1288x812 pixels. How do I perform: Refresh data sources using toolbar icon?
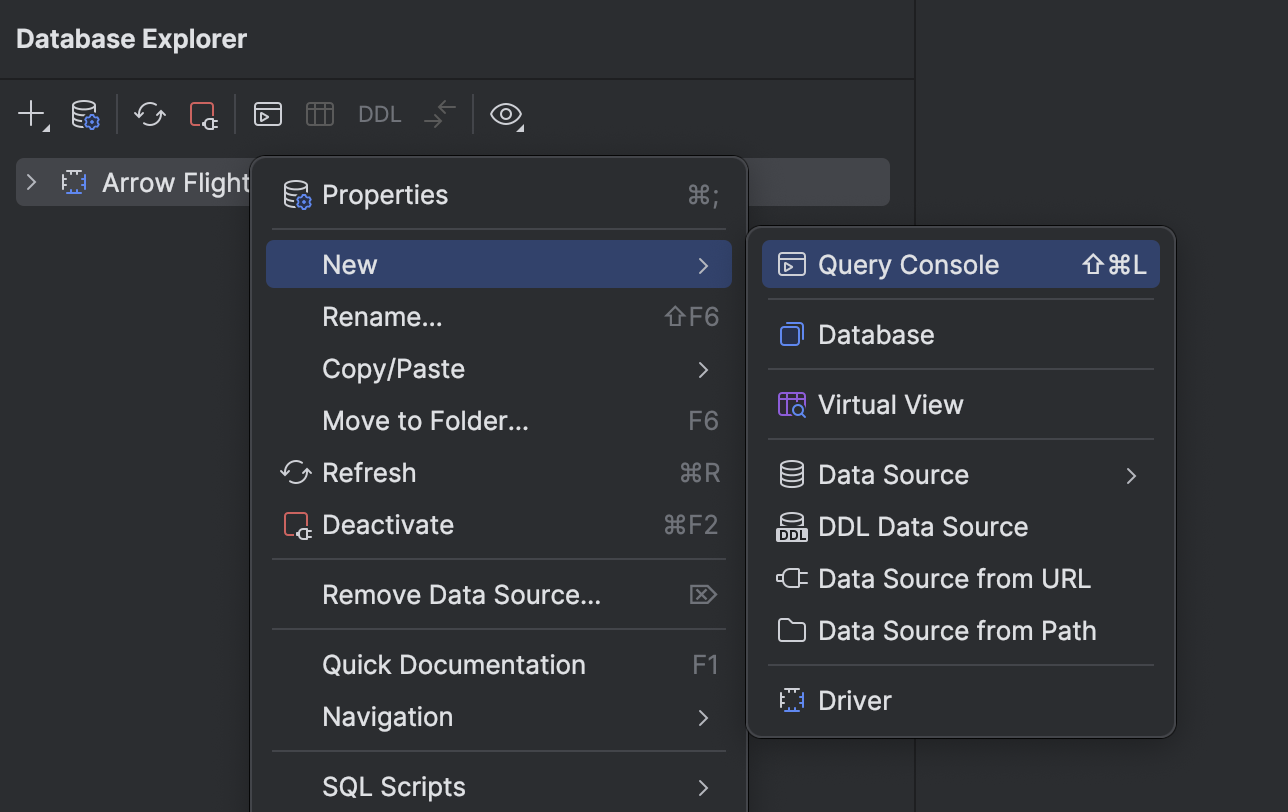point(149,114)
